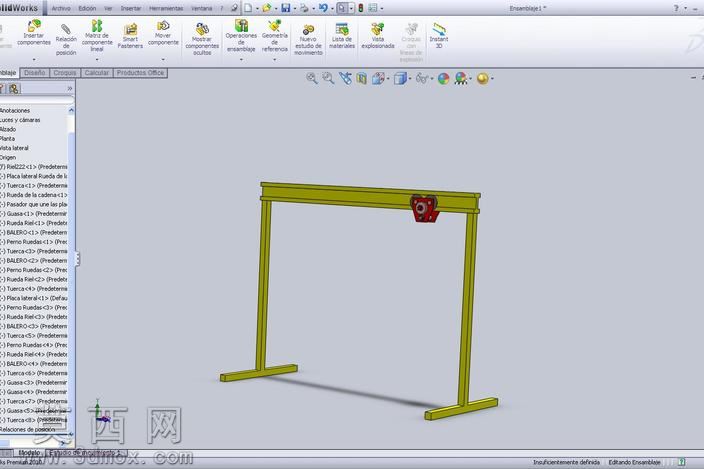Click the Undo arrow icon

coord(323,8)
